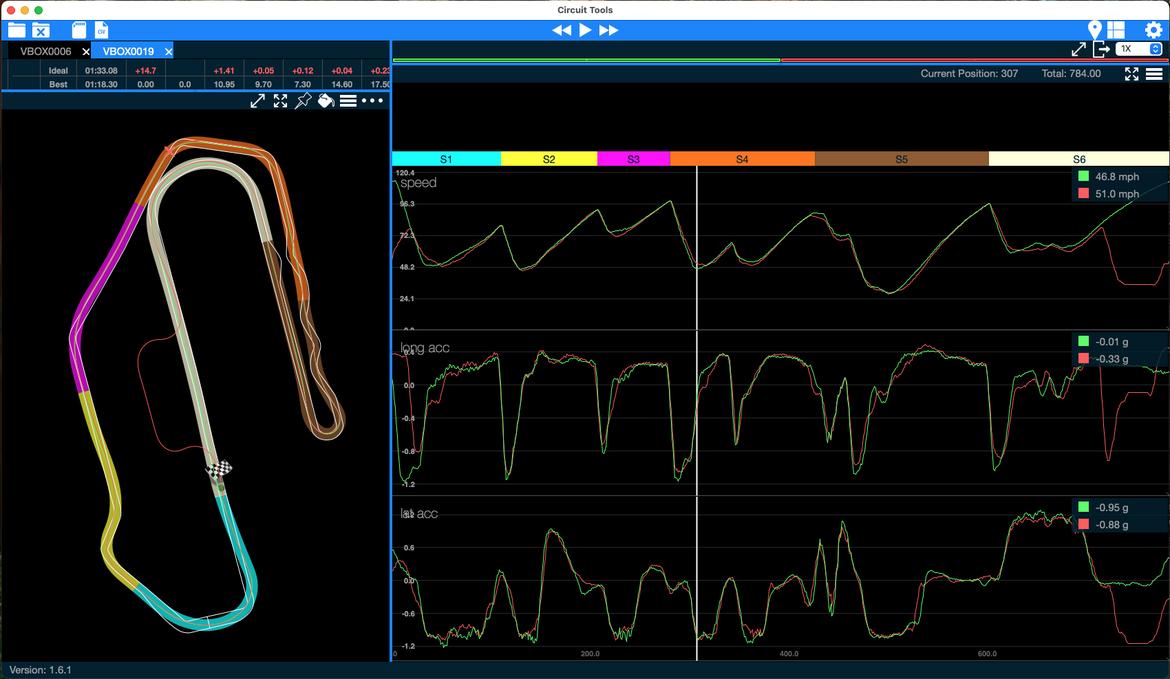Open a file with the folder icon
This screenshot has height=679, width=1170.
(16, 30)
